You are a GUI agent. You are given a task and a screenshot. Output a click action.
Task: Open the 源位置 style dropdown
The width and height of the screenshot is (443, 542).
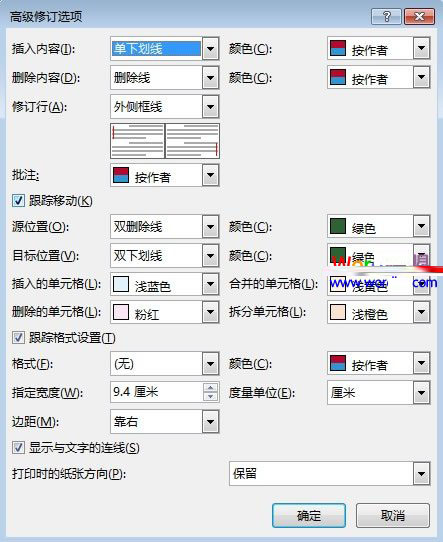point(210,227)
